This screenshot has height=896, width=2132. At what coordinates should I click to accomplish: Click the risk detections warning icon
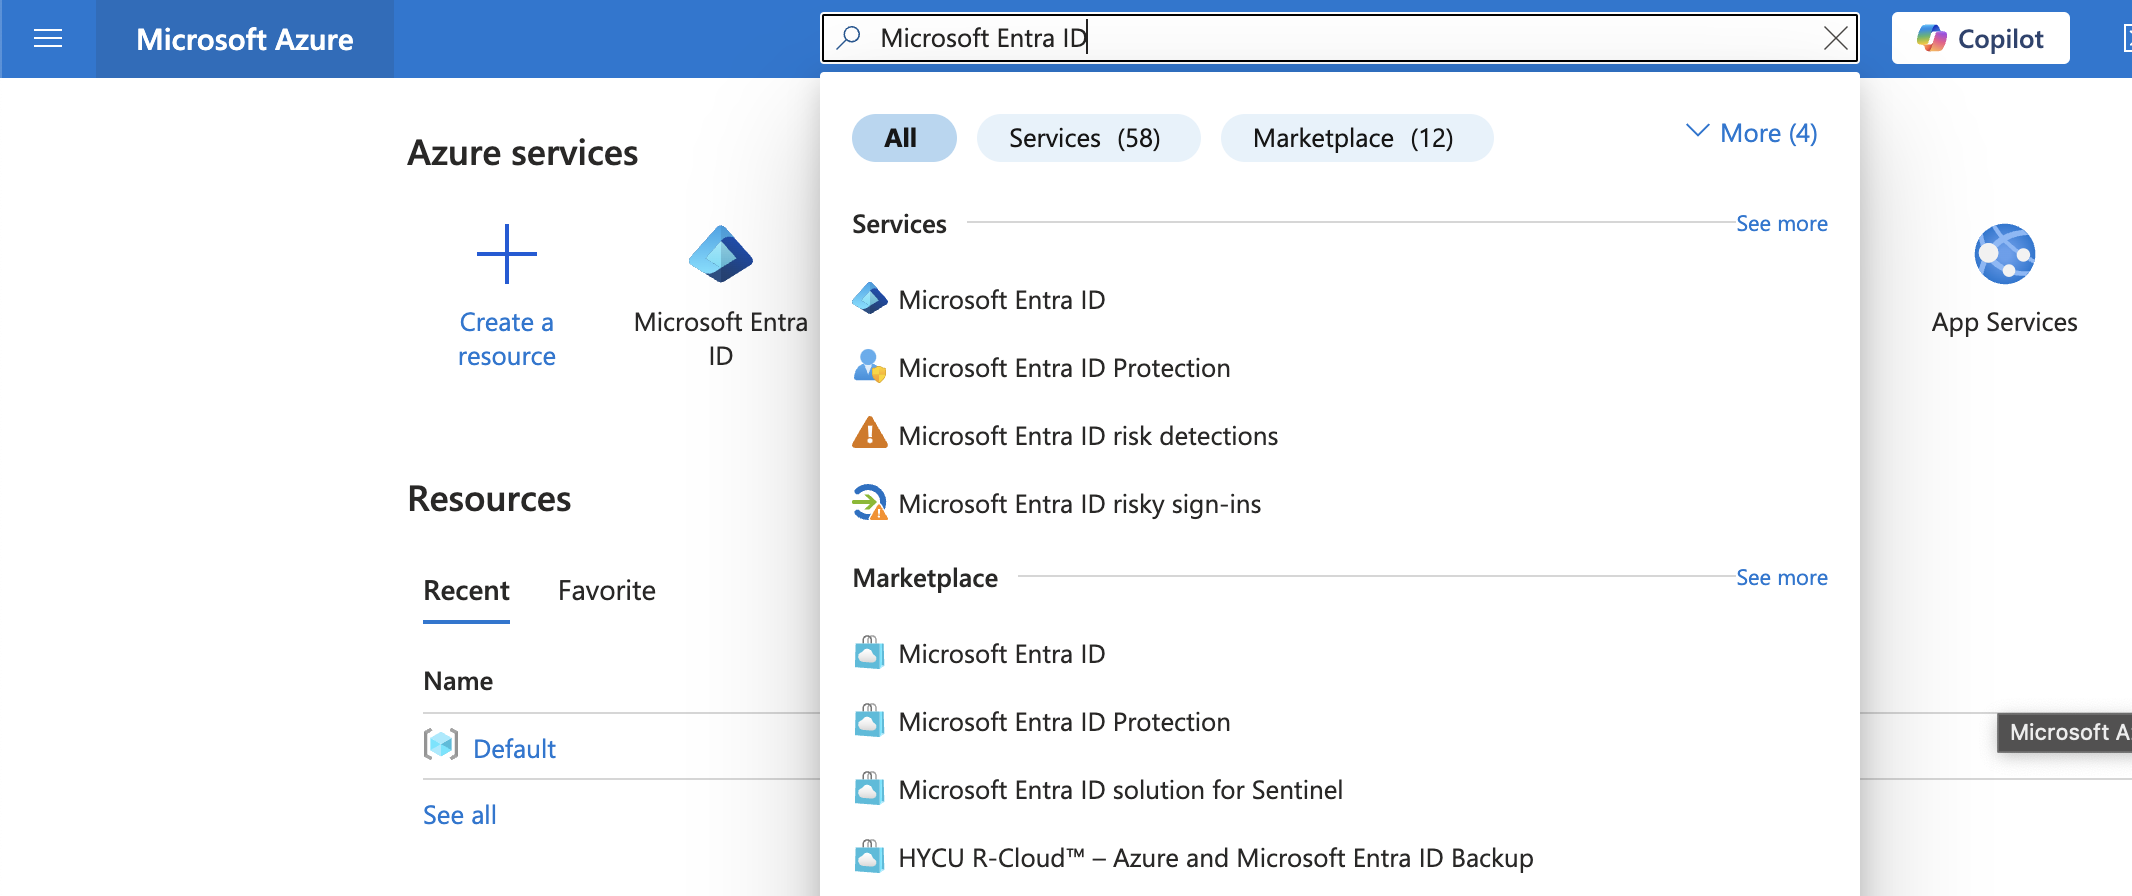pyautogui.click(x=870, y=434)
